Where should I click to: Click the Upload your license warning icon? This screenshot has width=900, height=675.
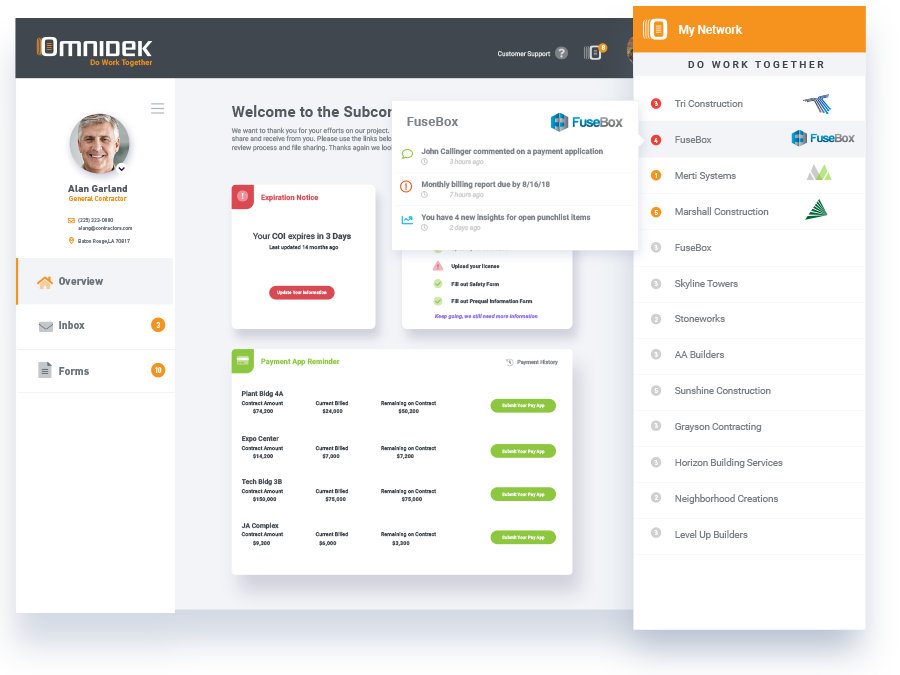pyautogui.click(x=438, y=266)
